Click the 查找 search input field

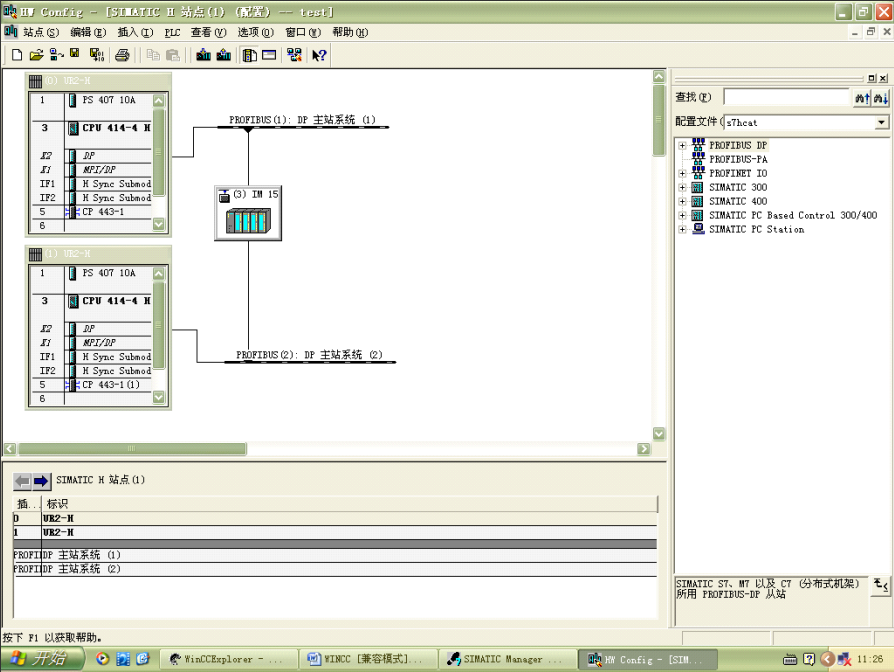click(786, 97)
